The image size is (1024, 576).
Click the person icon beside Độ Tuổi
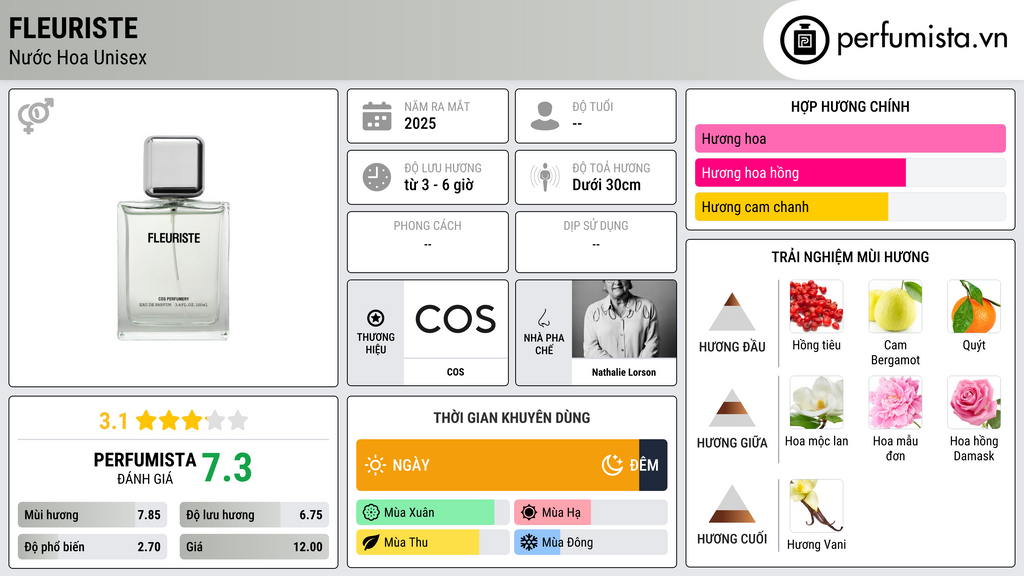545,116
